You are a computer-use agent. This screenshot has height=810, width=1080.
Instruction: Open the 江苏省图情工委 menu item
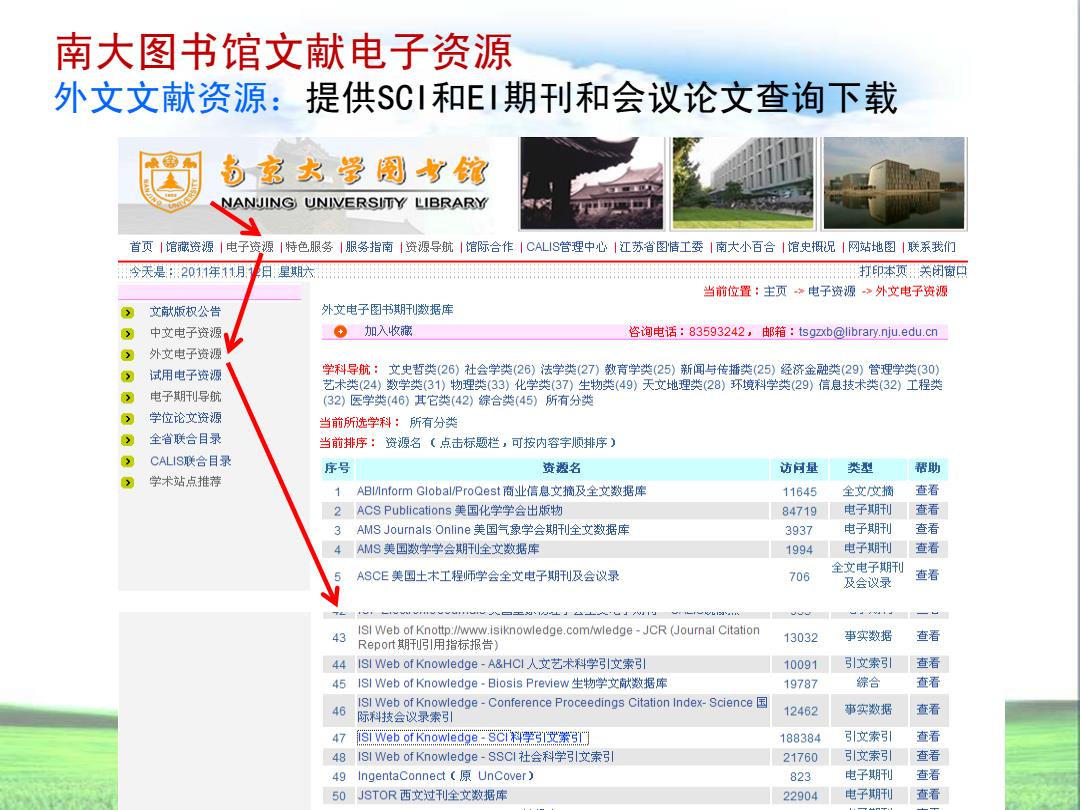[661, 247]
